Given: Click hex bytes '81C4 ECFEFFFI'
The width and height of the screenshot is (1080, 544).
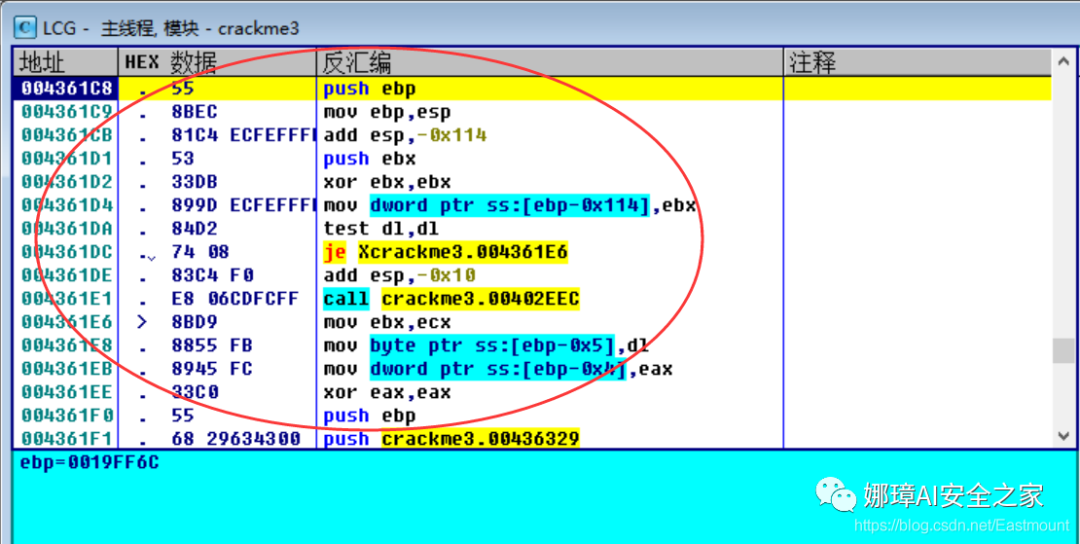Looking at the screenshot, I should (x=243, y=135).
